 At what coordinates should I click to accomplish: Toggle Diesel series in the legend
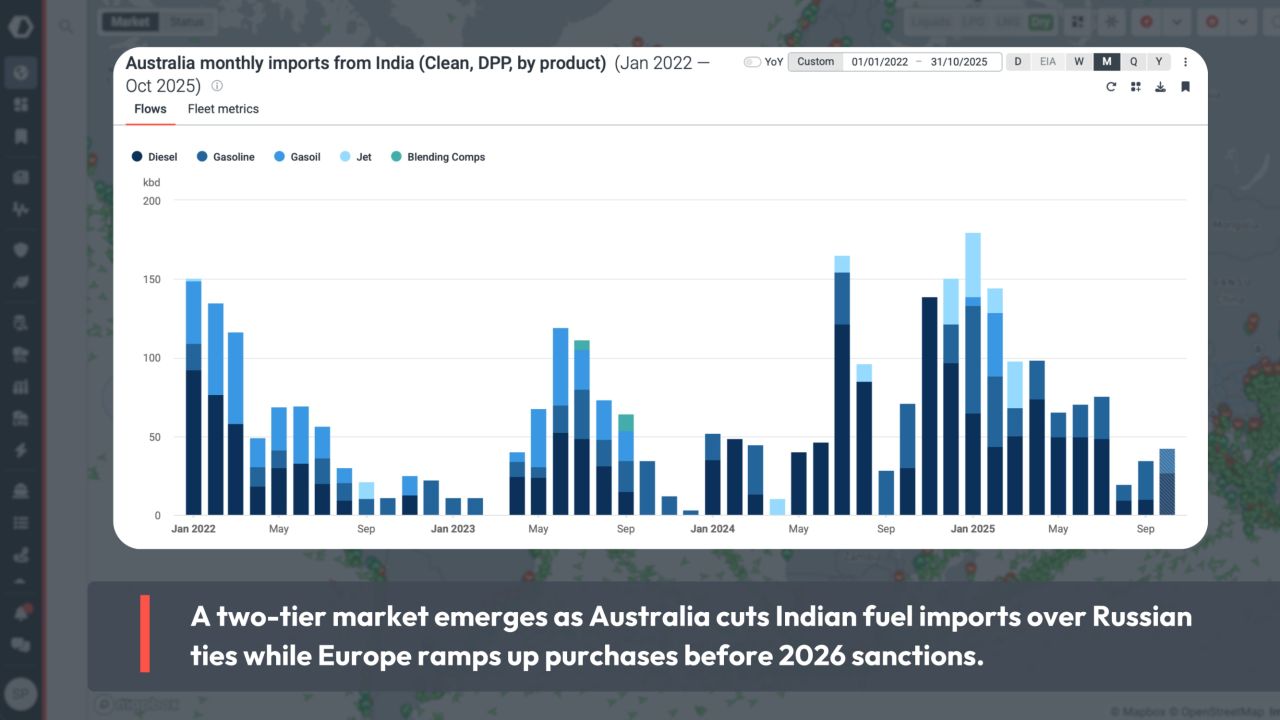click(x=155, y=157)
